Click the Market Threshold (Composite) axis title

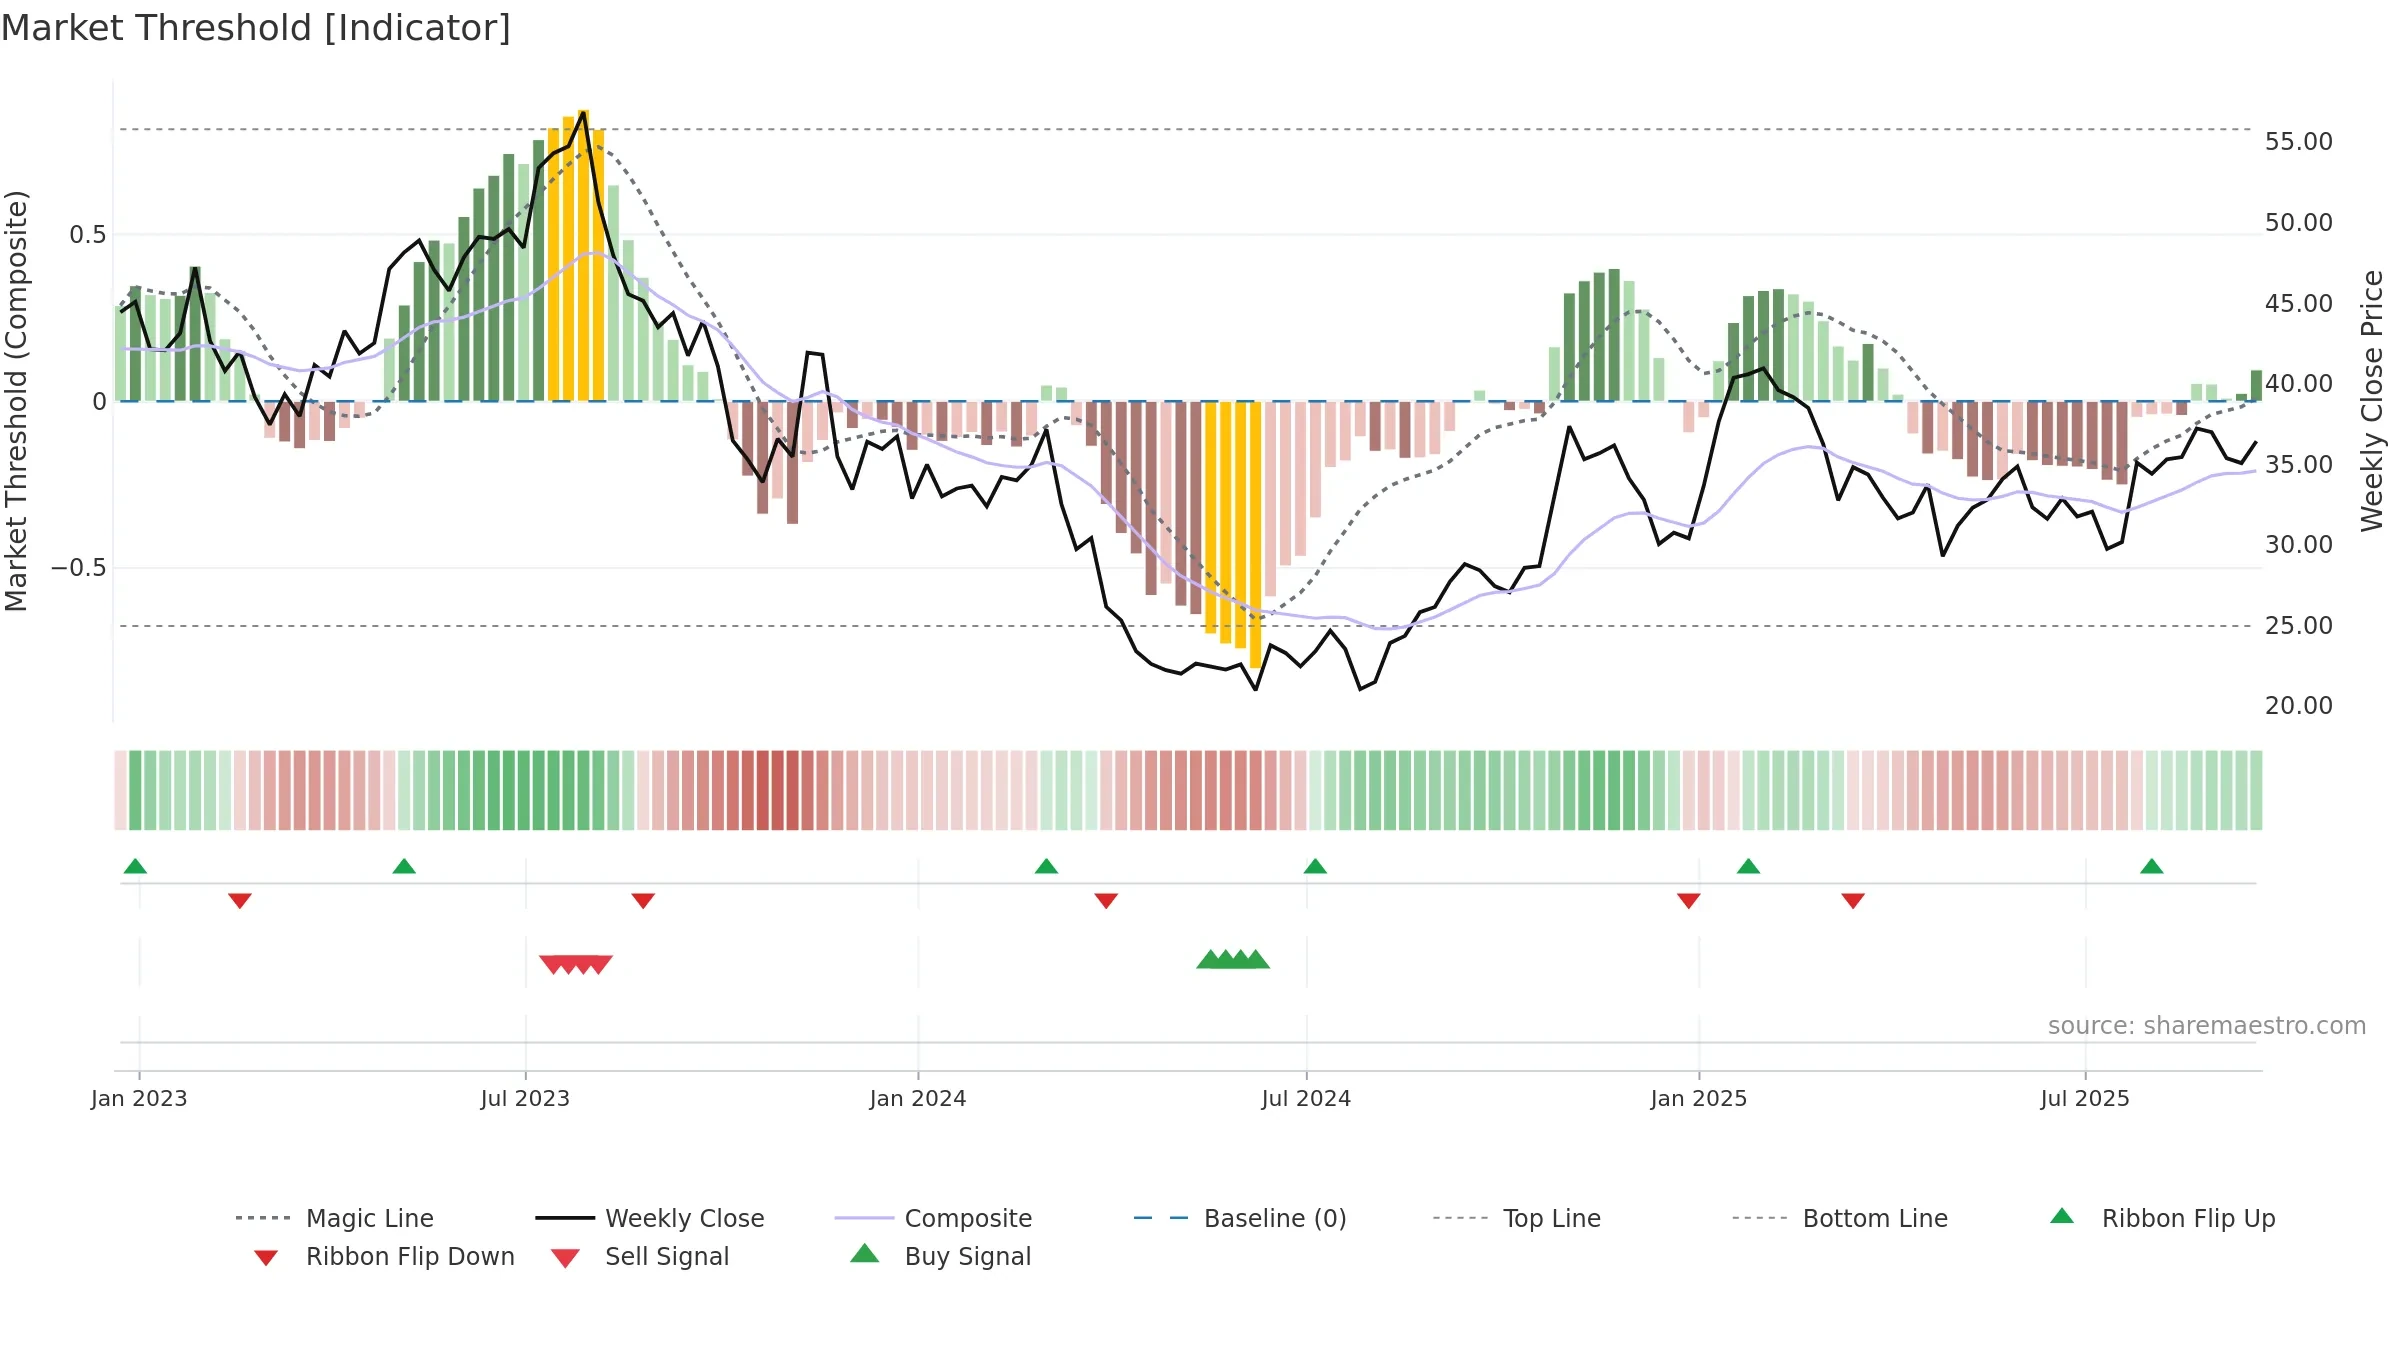(x=16, y=401)
